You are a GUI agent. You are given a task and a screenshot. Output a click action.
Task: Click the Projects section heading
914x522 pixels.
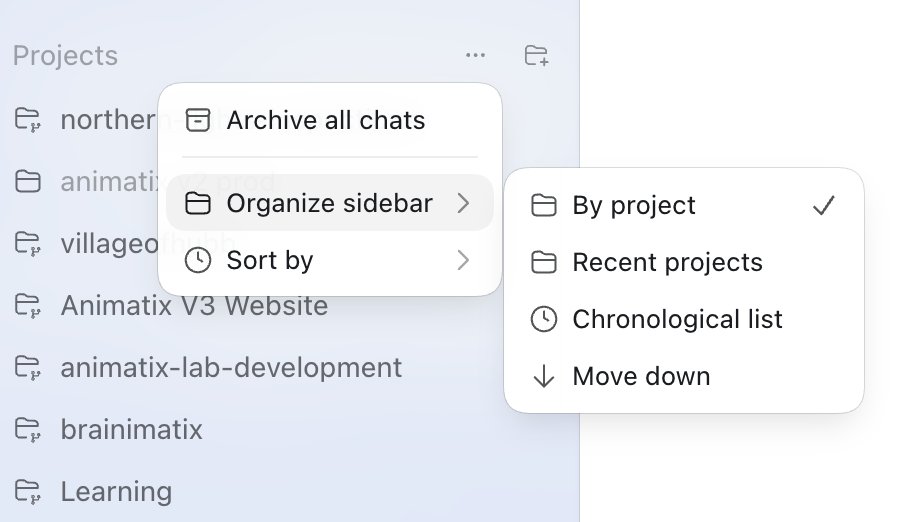pyautogui.click(x=65, y=56)
